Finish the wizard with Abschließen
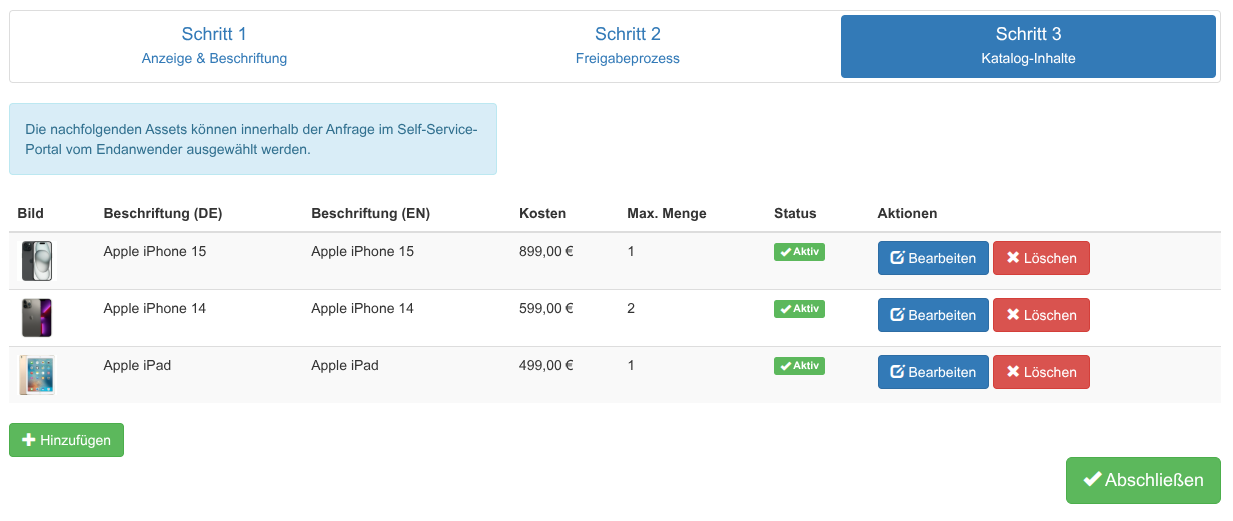This screenshot has height=521, width=1233. (x=1143, y=480)
